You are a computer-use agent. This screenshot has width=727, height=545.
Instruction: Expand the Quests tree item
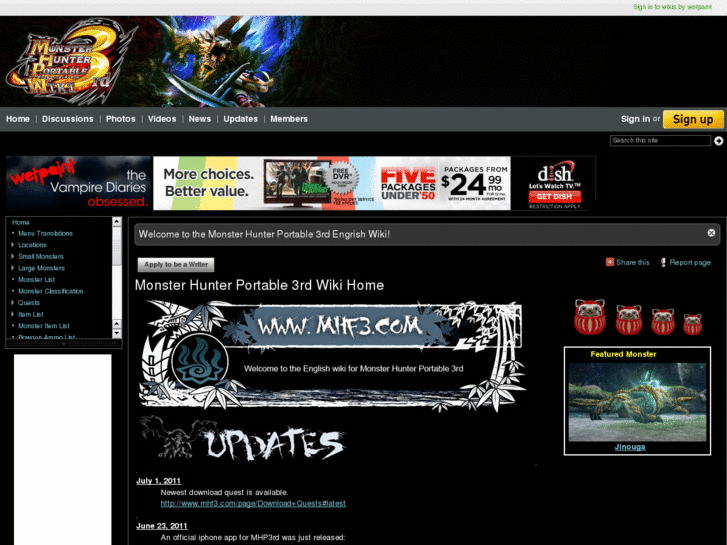[x=13, y=302]
